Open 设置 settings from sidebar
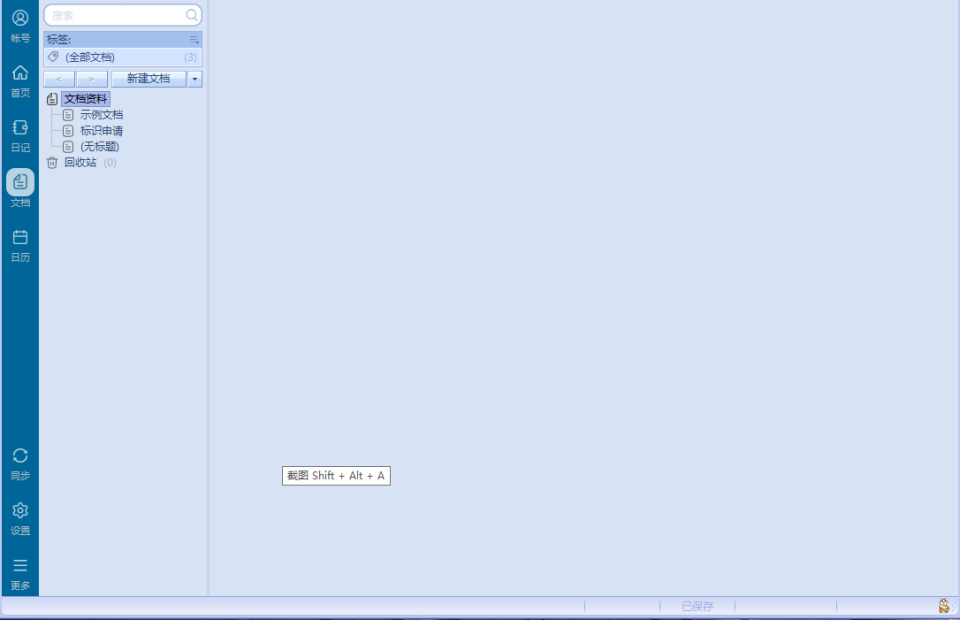Image resolution: width=960 pixels, height=620 pixels. (x=20, y=511)
